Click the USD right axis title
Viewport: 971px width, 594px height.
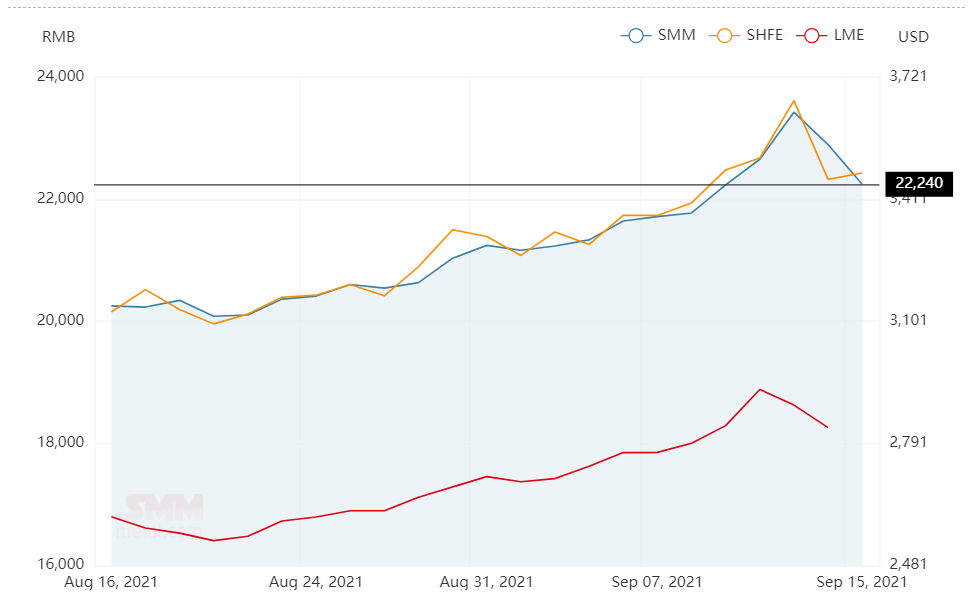913,37
